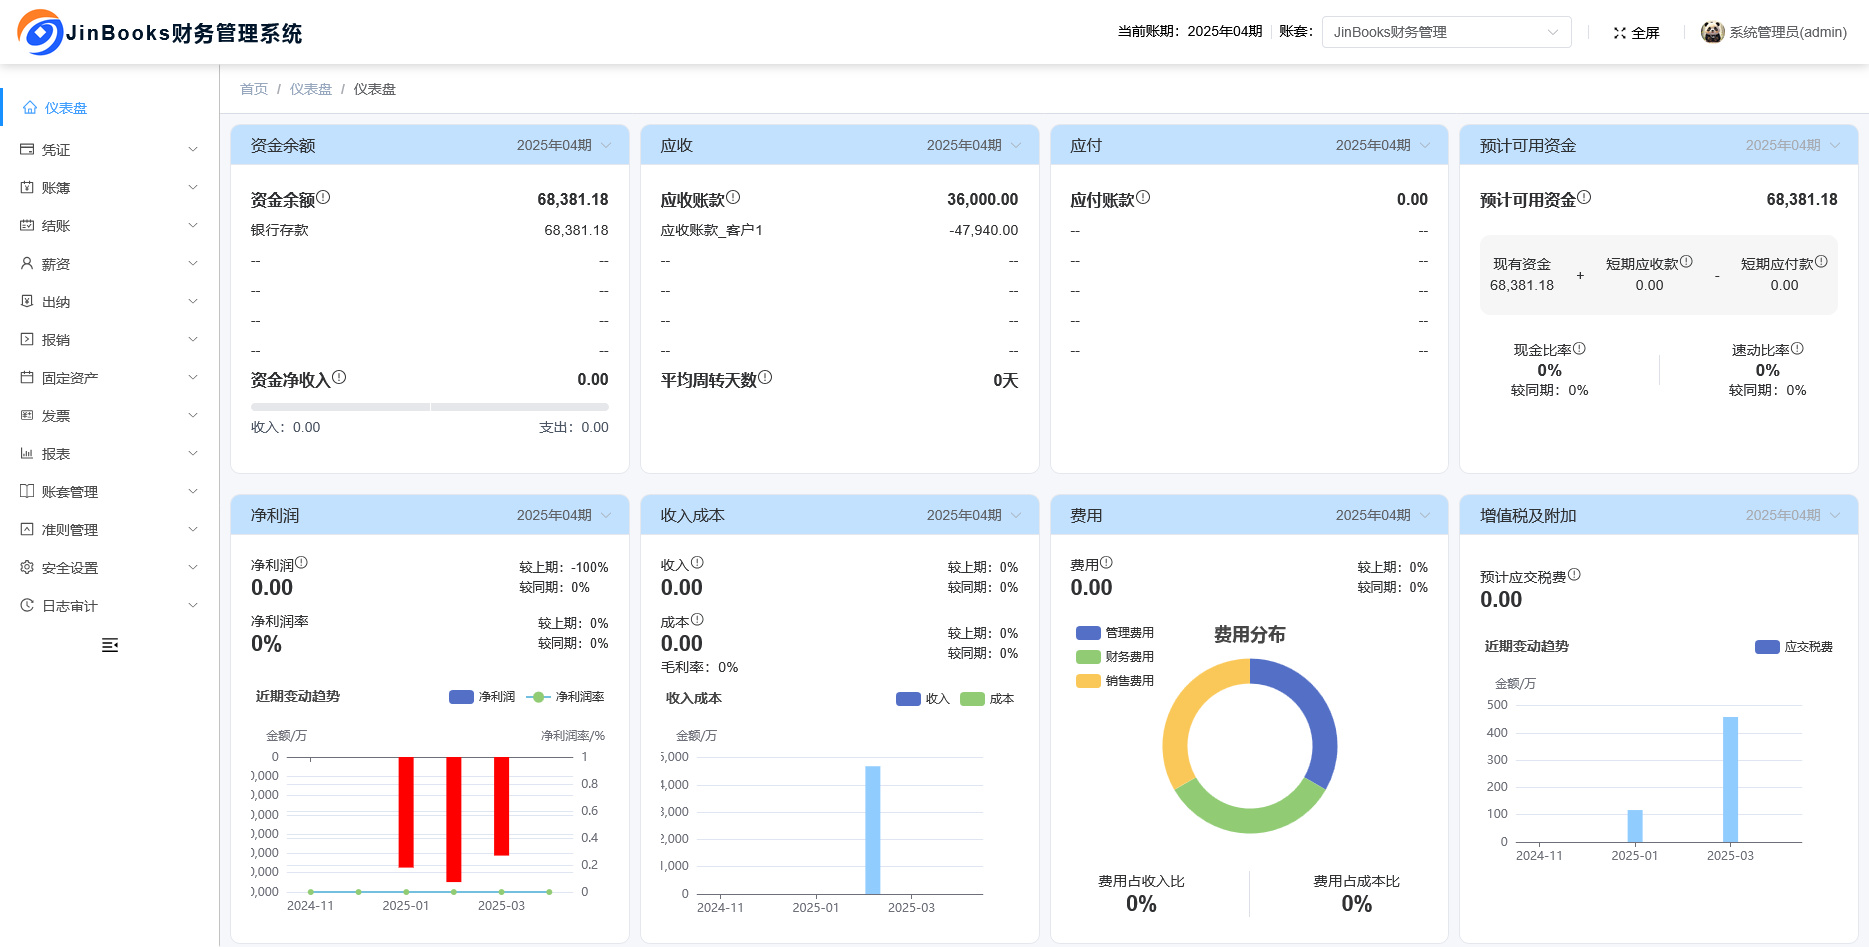This screenshot has height=947, width=1869.
Task: Click the 发票 invoice sidebar icon
Action: coord(27,415)
